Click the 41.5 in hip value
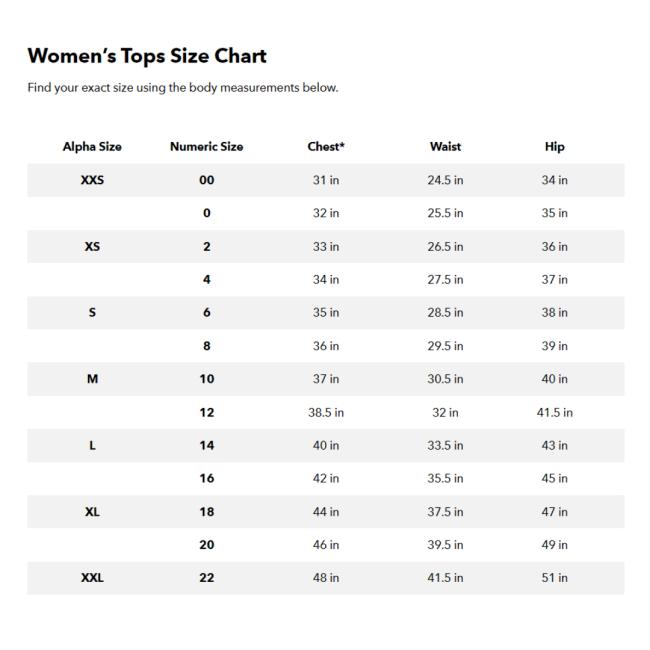This screenshot has height=650, width=650. click(x=555, y=412)
